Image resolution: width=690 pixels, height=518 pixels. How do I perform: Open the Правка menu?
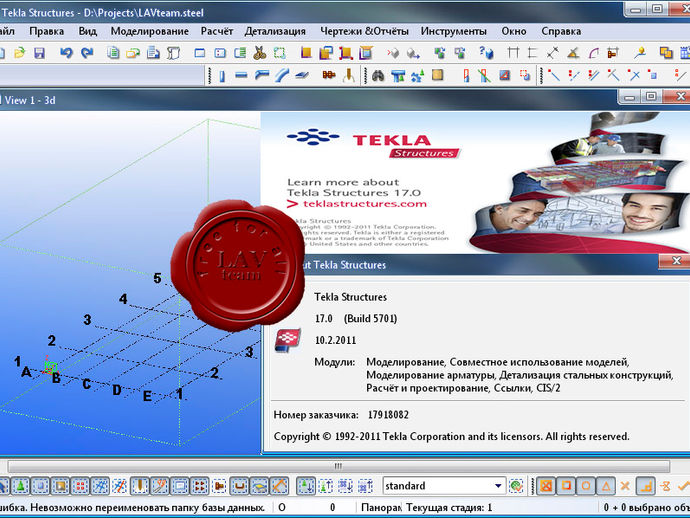(46, 31)
